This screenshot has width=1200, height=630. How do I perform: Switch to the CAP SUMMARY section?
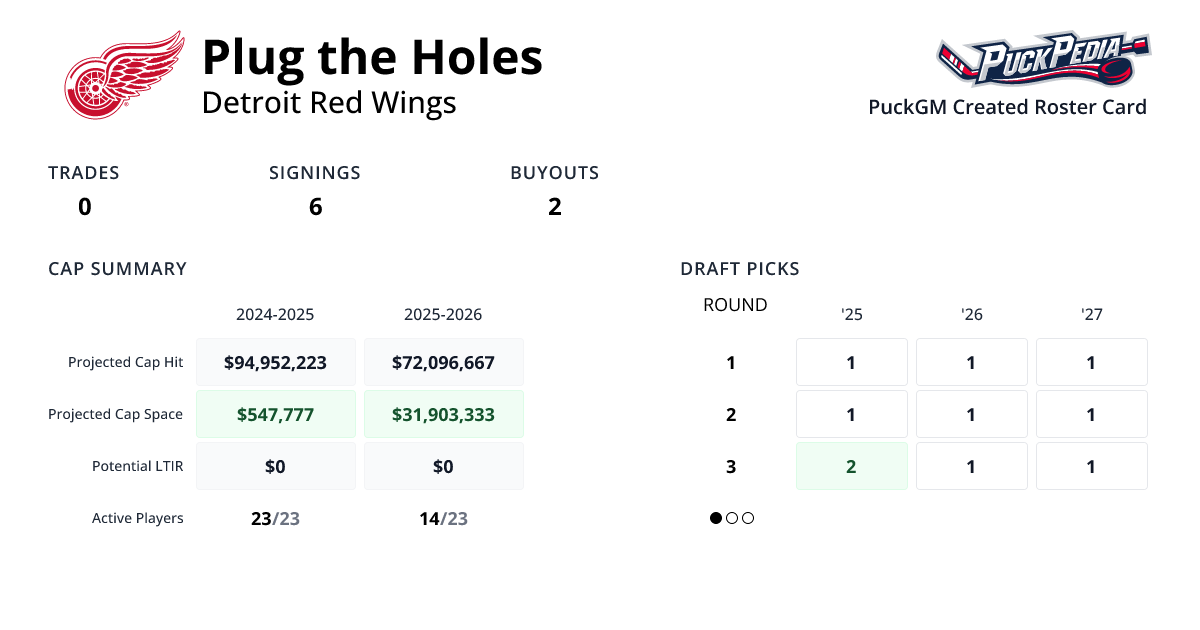click(x=117, y=268)
